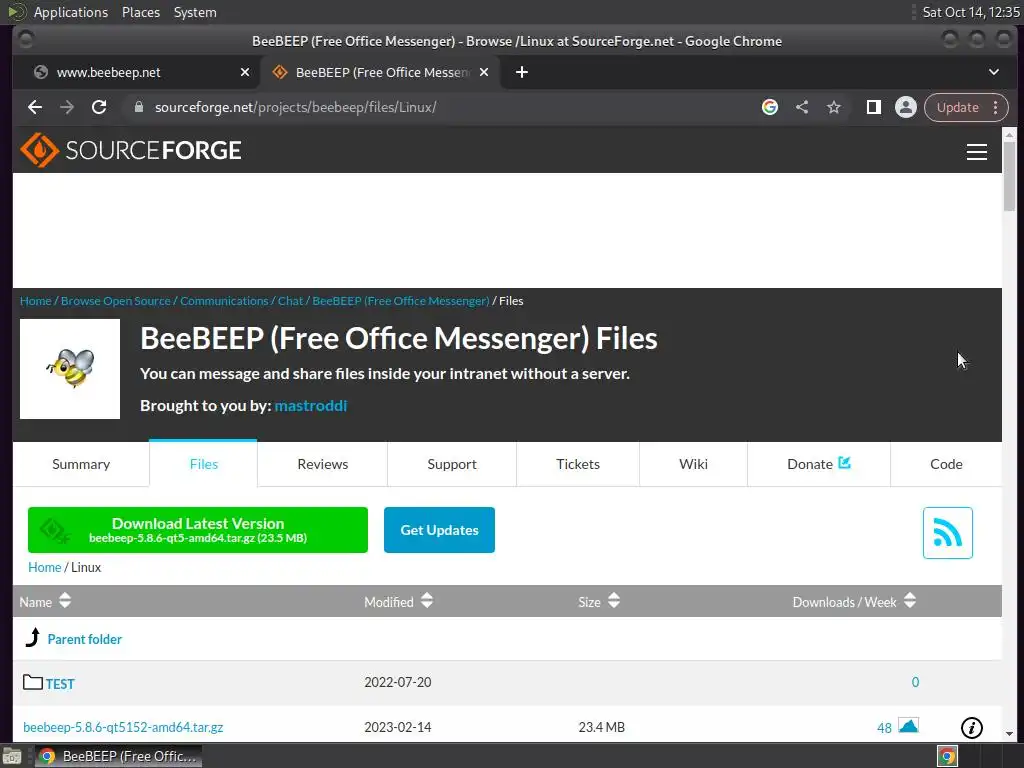Viewport: 1024px width, 768px height.
Task: Click the Parent folder up-arrow icon
Action: (33, 637)
